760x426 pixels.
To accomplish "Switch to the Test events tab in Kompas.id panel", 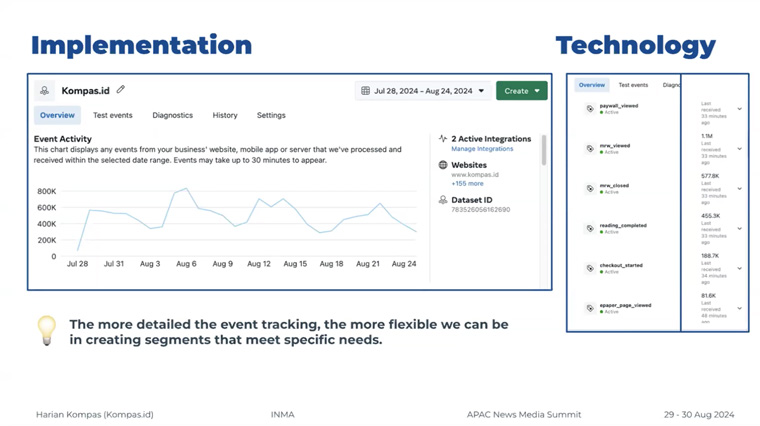I will point(112,115).
